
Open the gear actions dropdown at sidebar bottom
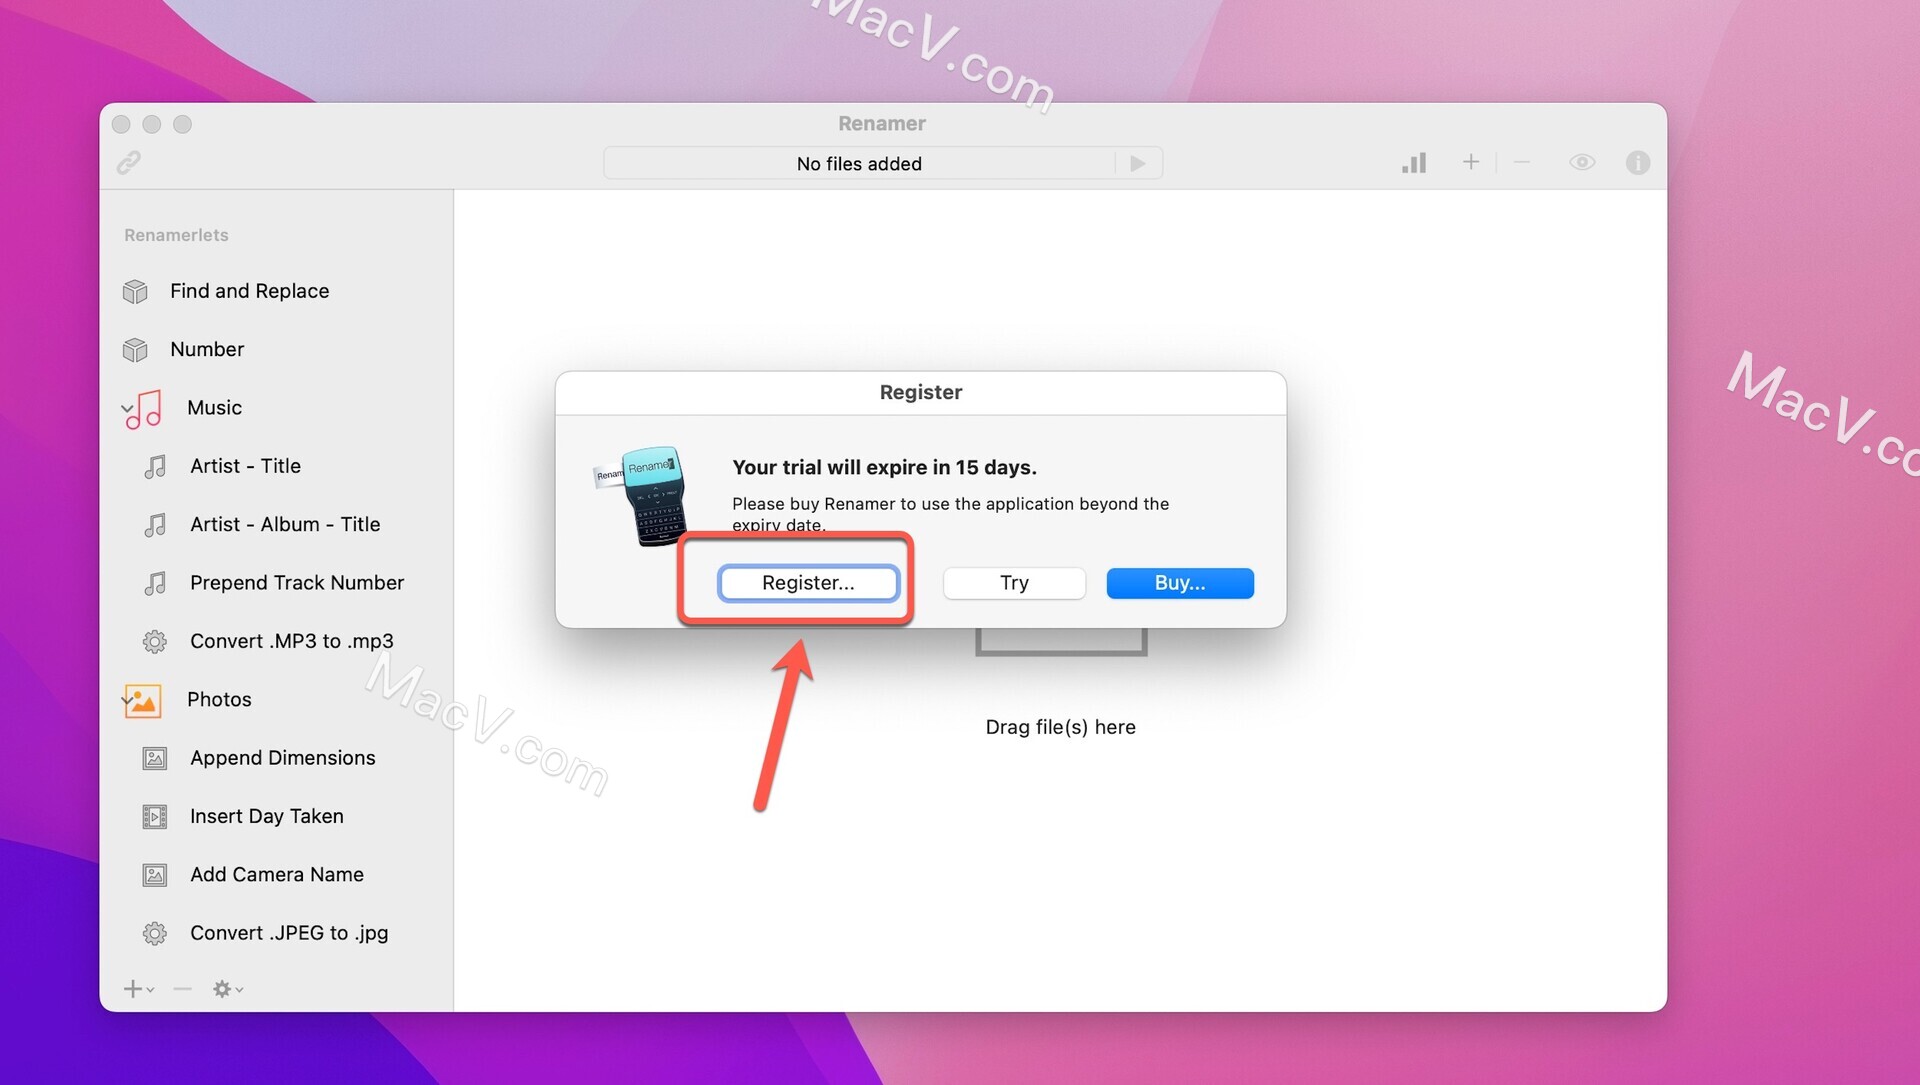pyautogui.click(x=228, y=989)
